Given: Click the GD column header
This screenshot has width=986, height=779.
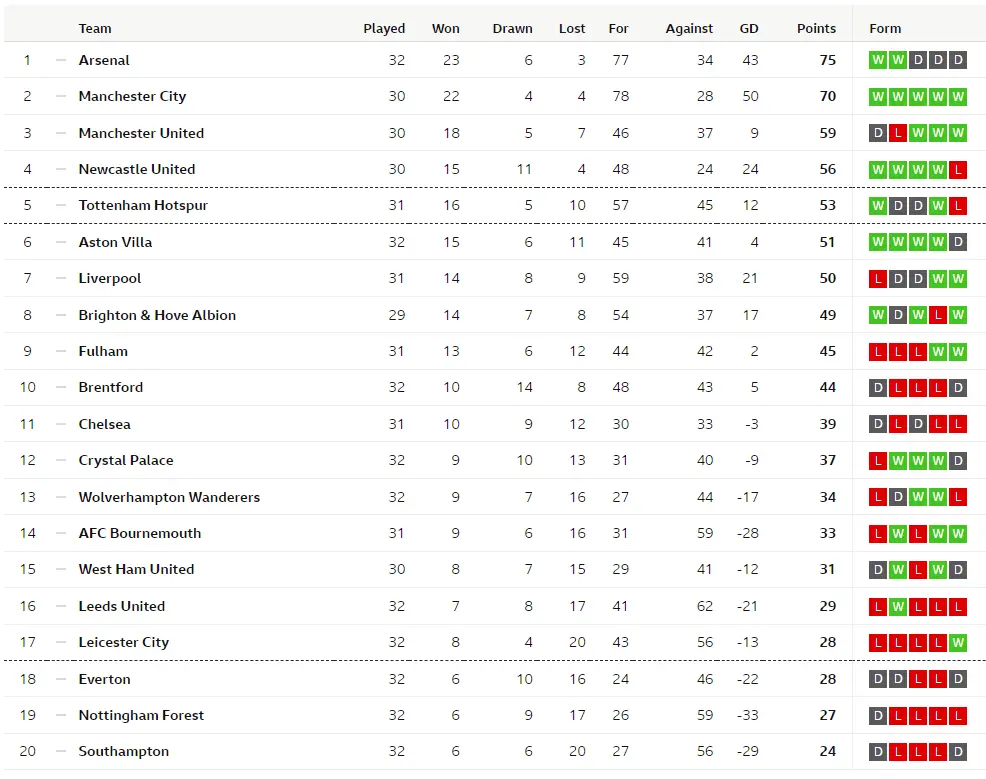Looking at the screenshot, I should tap(749, 28).
